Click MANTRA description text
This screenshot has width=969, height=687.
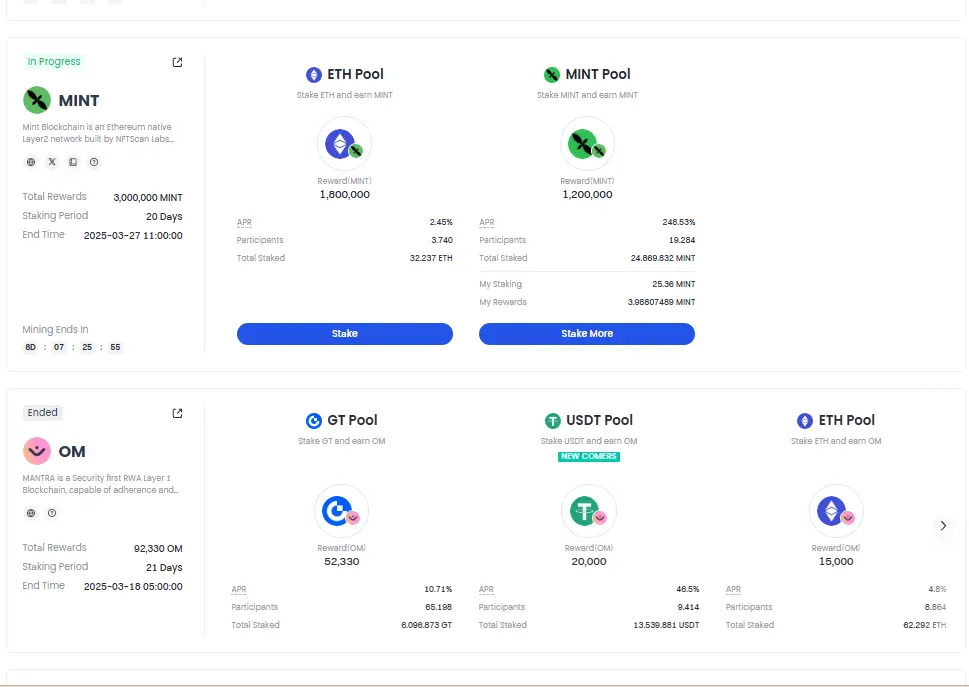point(101,484)
